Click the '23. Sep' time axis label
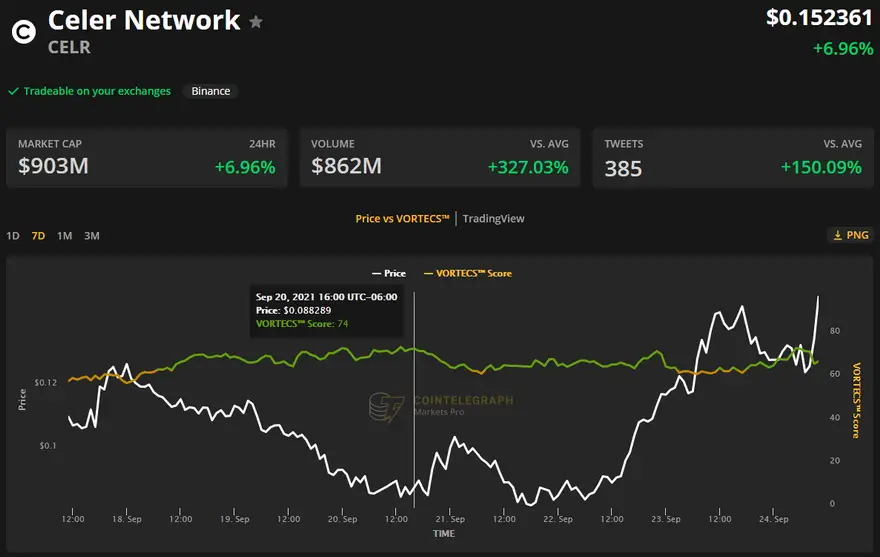Viewport: 880px width, 557px height. coord(666,519)
